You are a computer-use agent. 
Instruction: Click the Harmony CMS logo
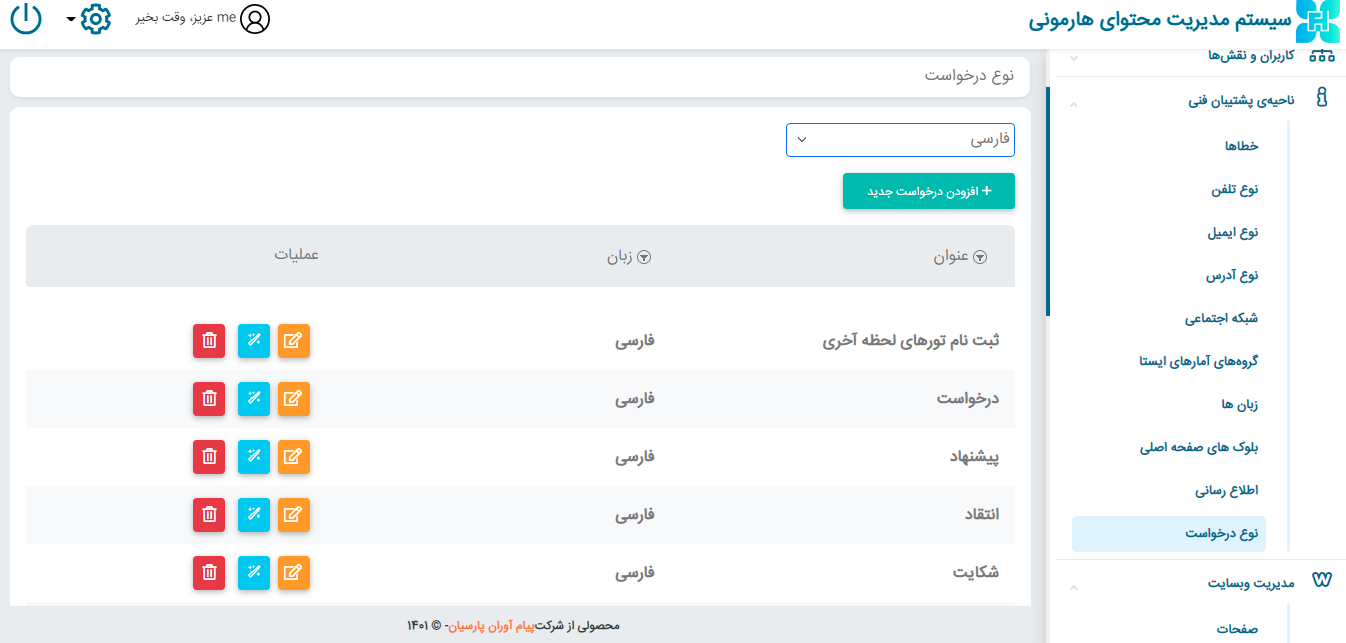(x=1316, y=21)
